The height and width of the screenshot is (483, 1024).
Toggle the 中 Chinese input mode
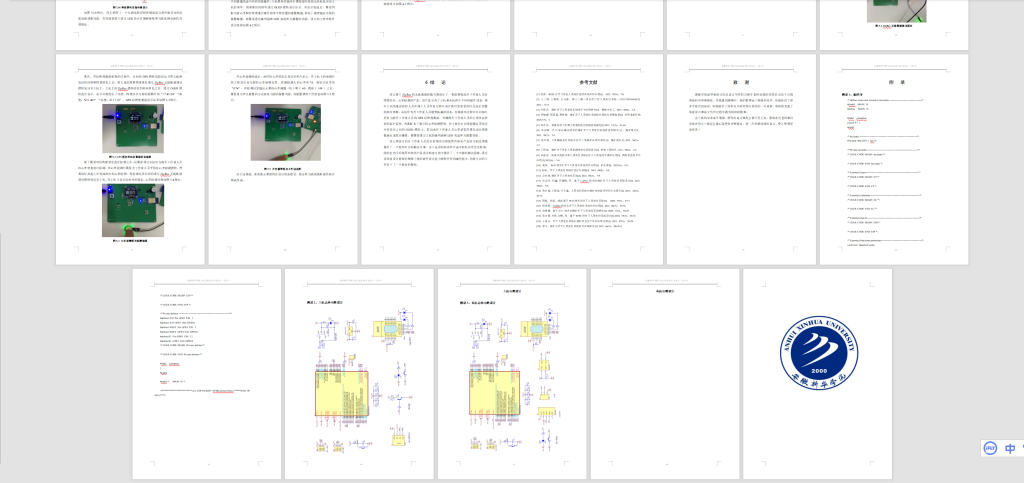pos(1011,449)
